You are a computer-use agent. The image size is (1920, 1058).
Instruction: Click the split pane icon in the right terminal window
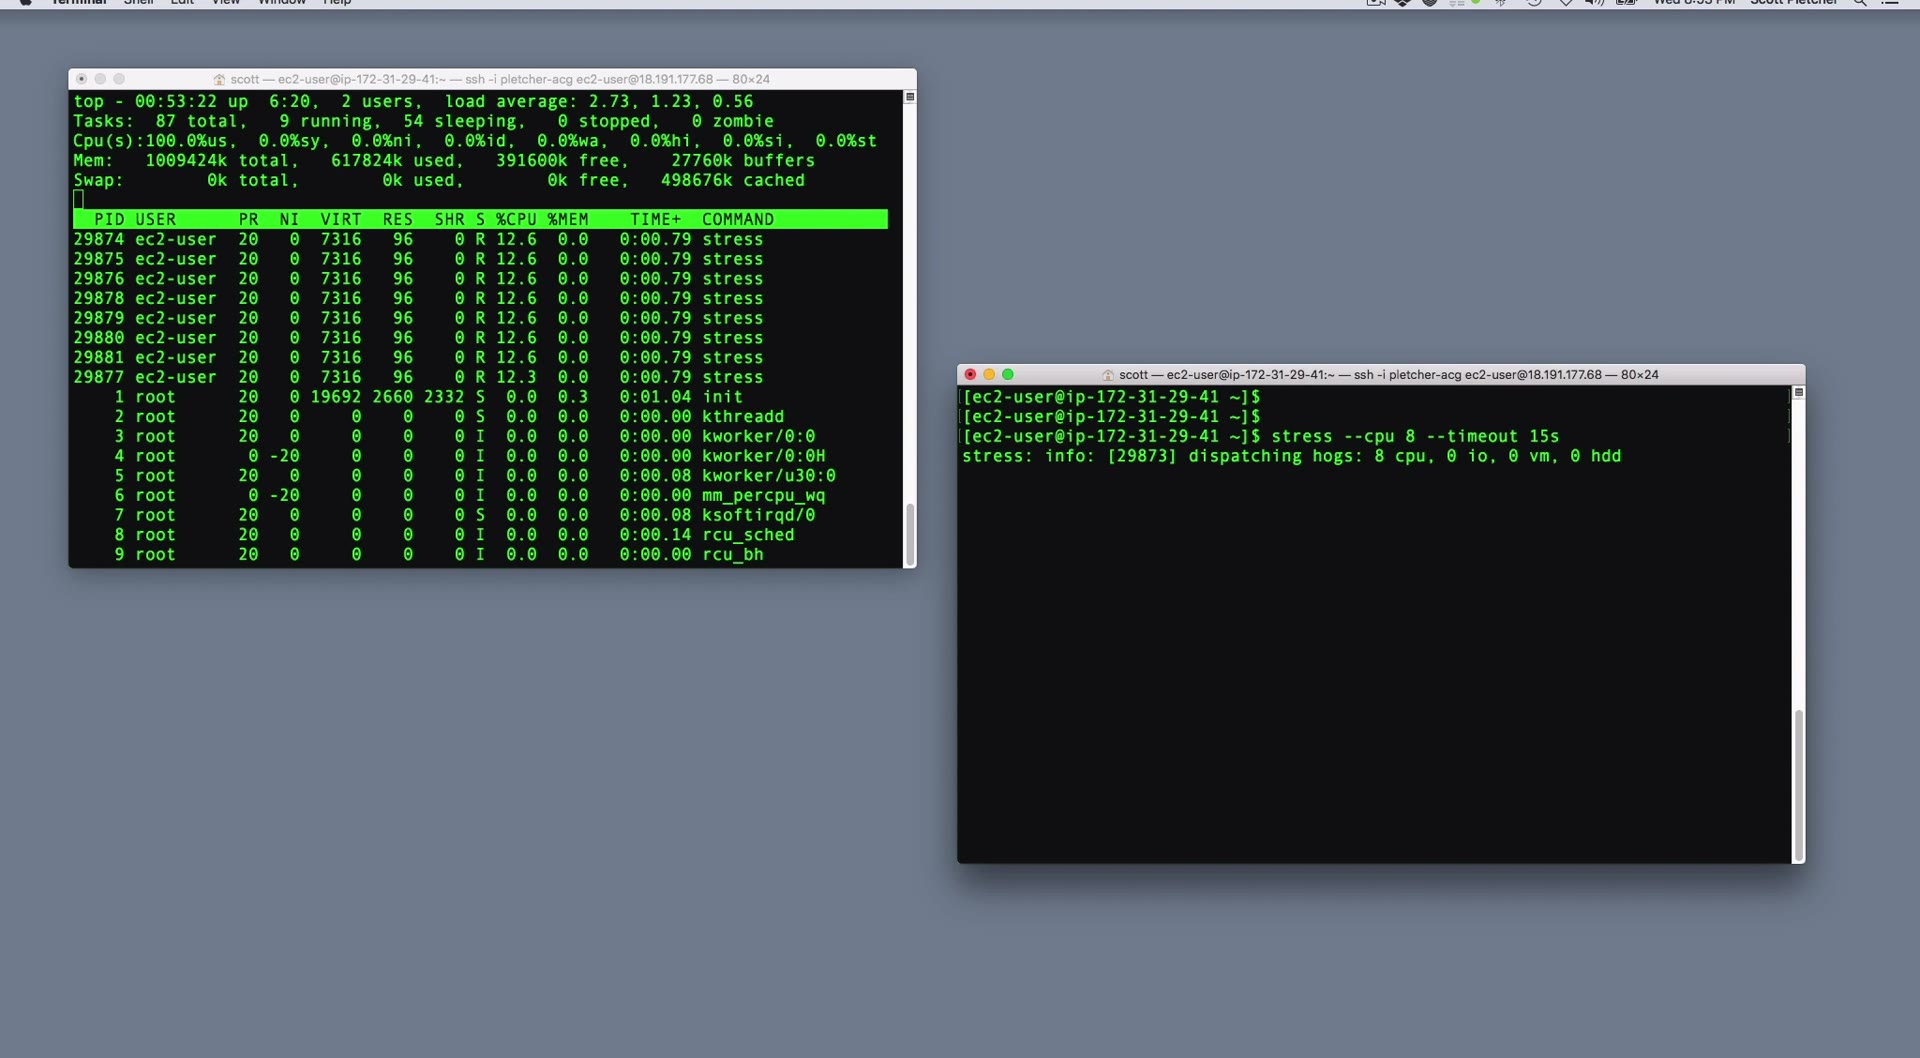click(1799, 393)
